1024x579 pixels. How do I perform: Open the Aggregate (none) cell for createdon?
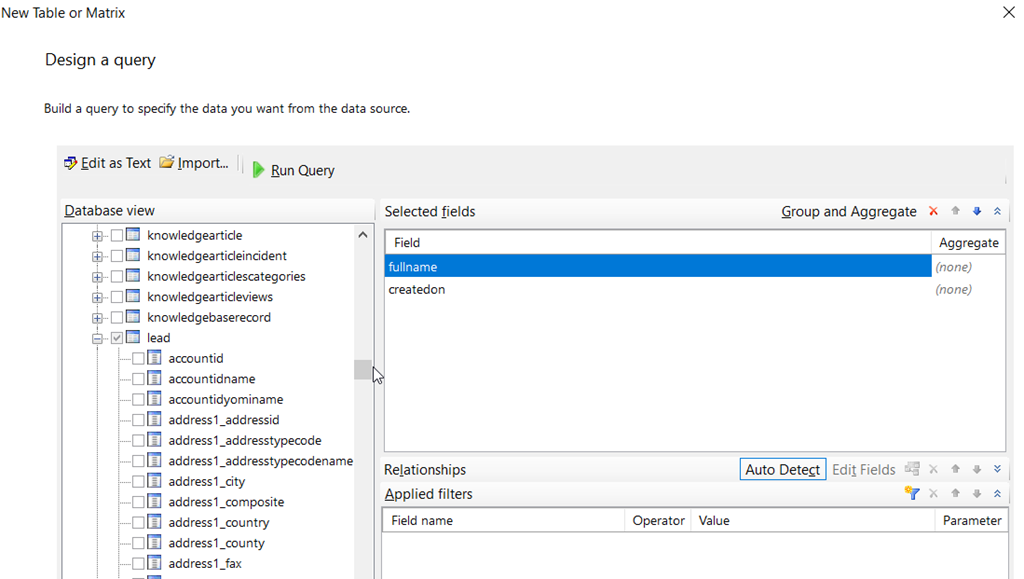coord(968,289)
